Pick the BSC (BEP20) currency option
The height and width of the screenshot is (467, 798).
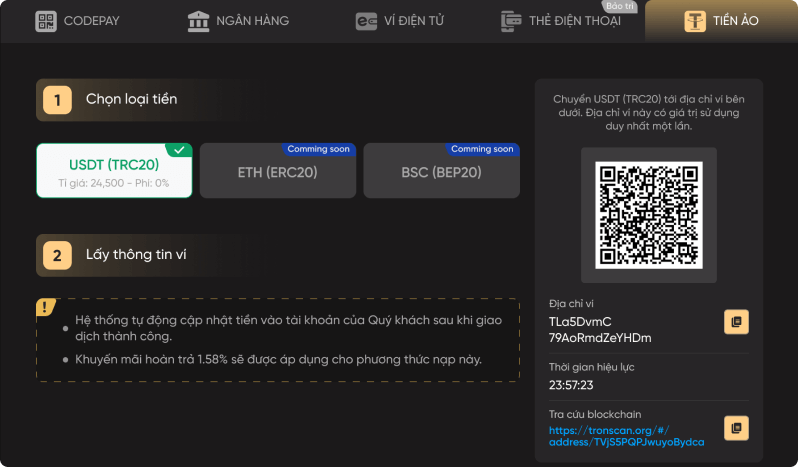441,172
